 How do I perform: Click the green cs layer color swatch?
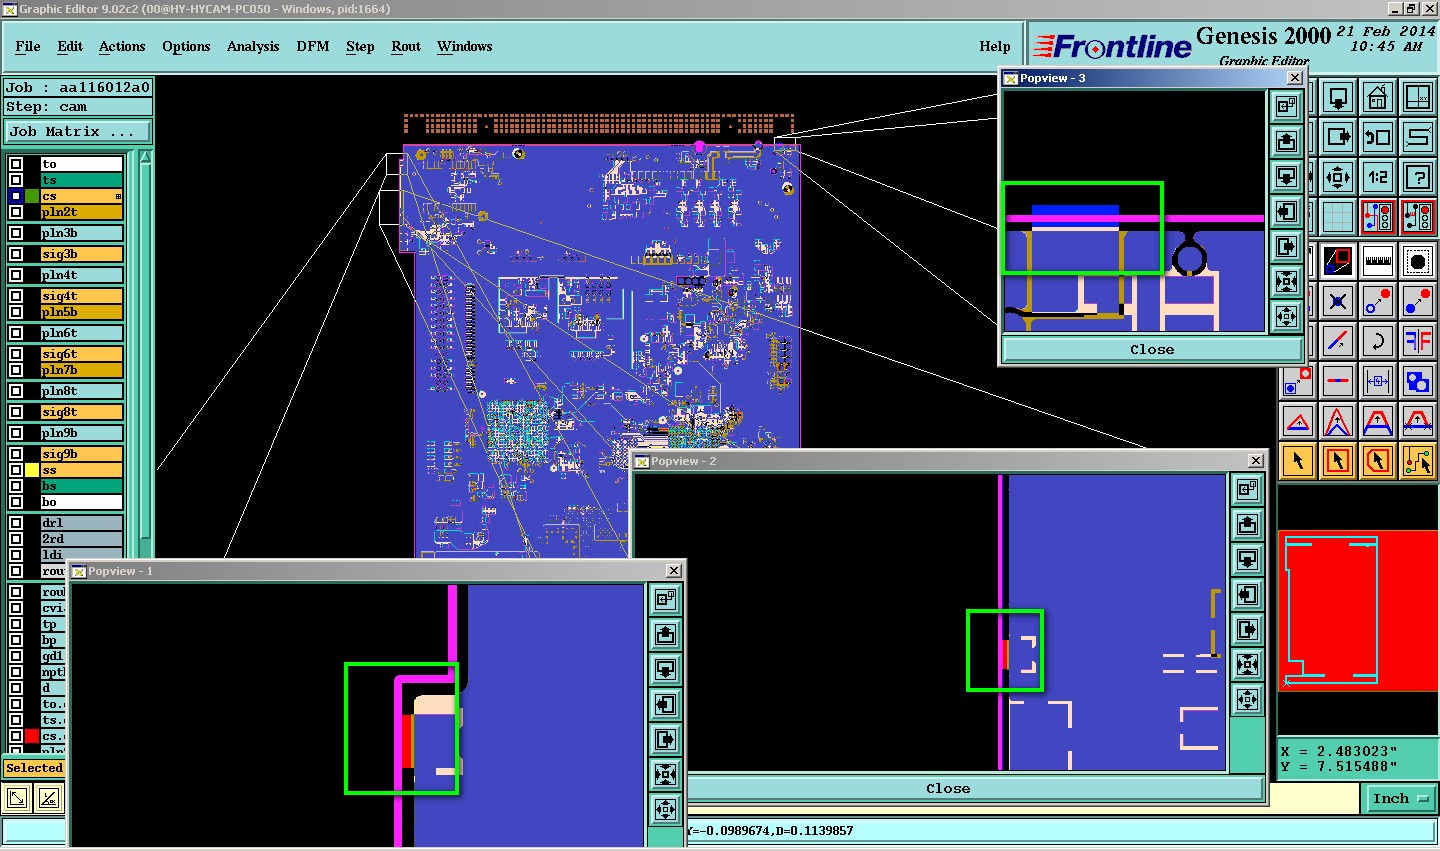(x=32, y=196)
